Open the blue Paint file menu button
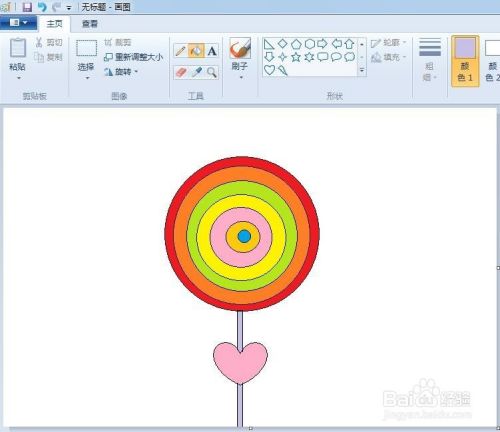The height and width of the screenshot is (432, 500). [x=18, y=23]
